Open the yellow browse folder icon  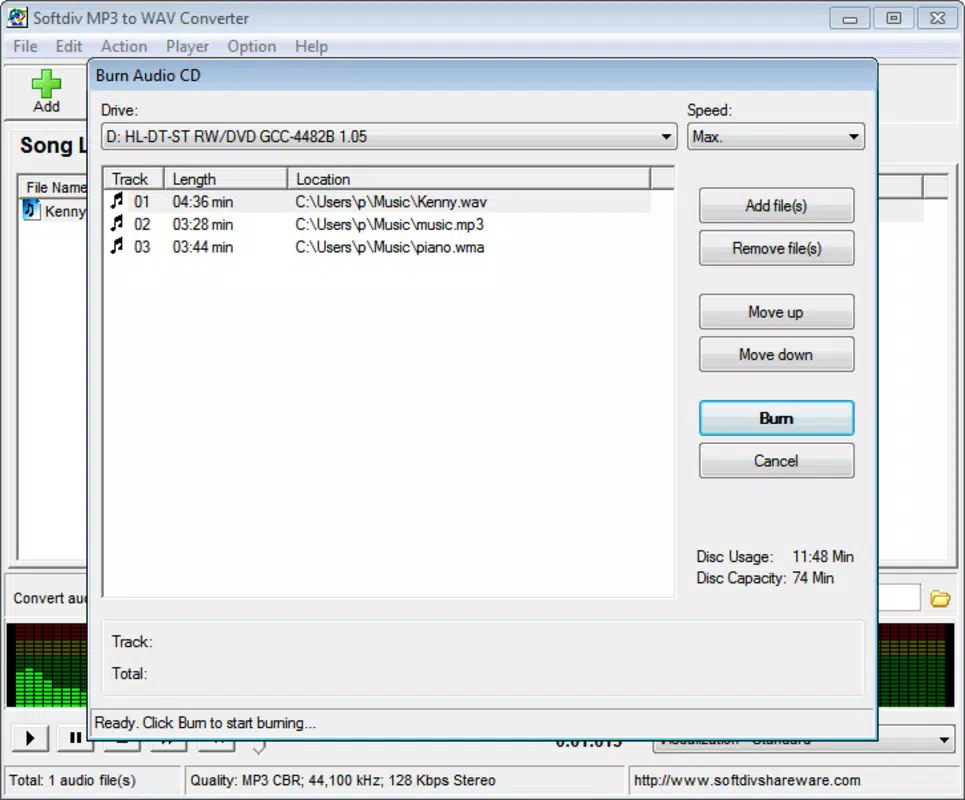point(940,598)
